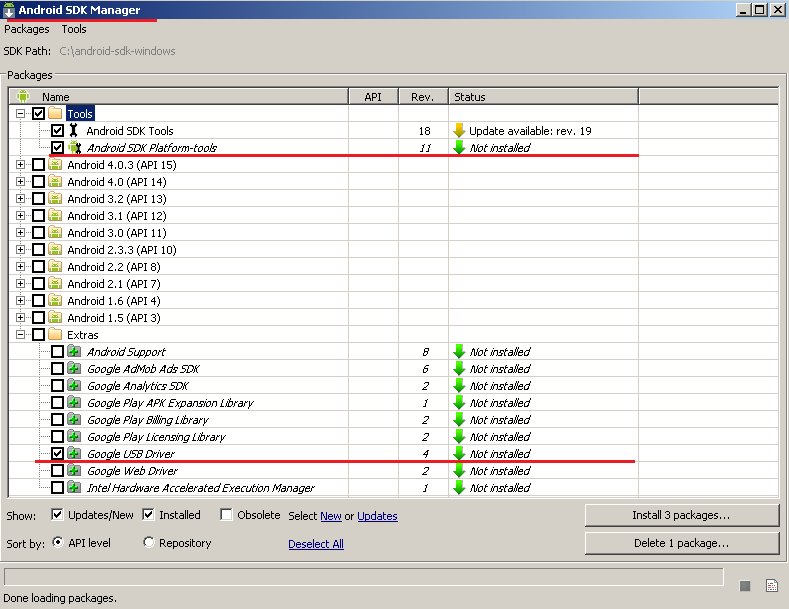Click the API column header
The height and width of the screenshot is (609, 789).
373,97
